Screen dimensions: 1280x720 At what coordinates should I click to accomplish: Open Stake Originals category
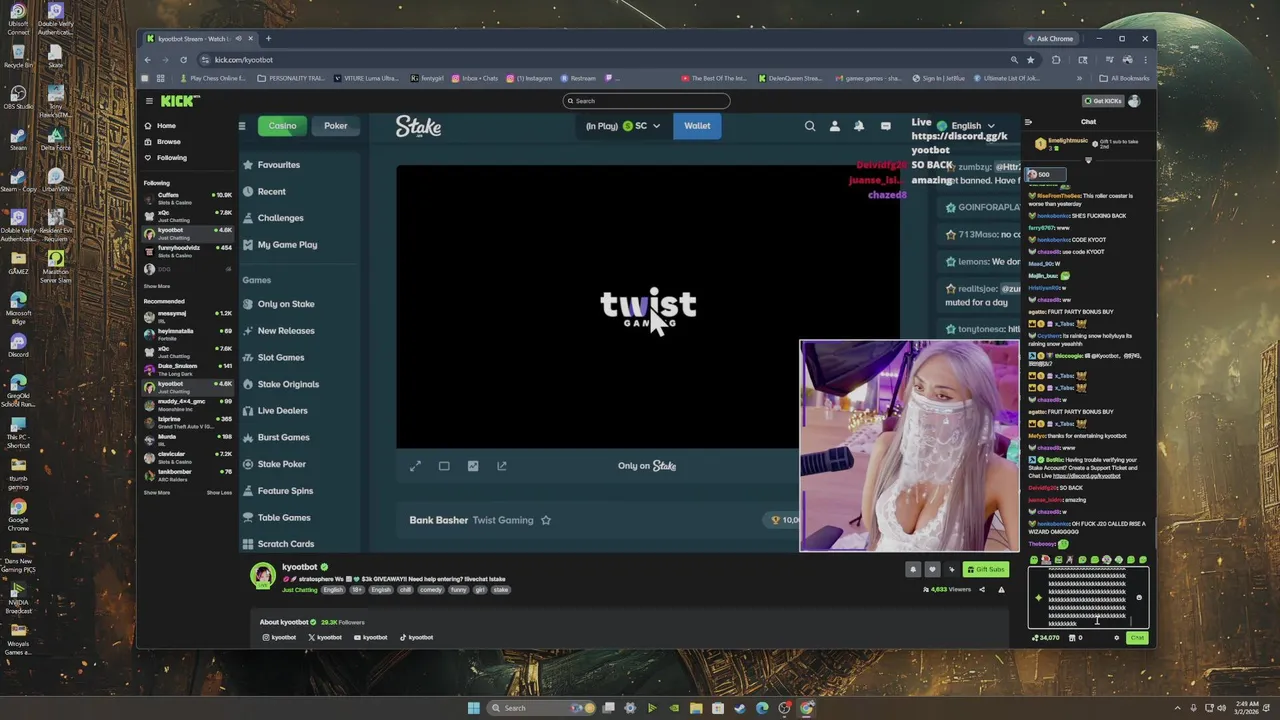point(281,384)
